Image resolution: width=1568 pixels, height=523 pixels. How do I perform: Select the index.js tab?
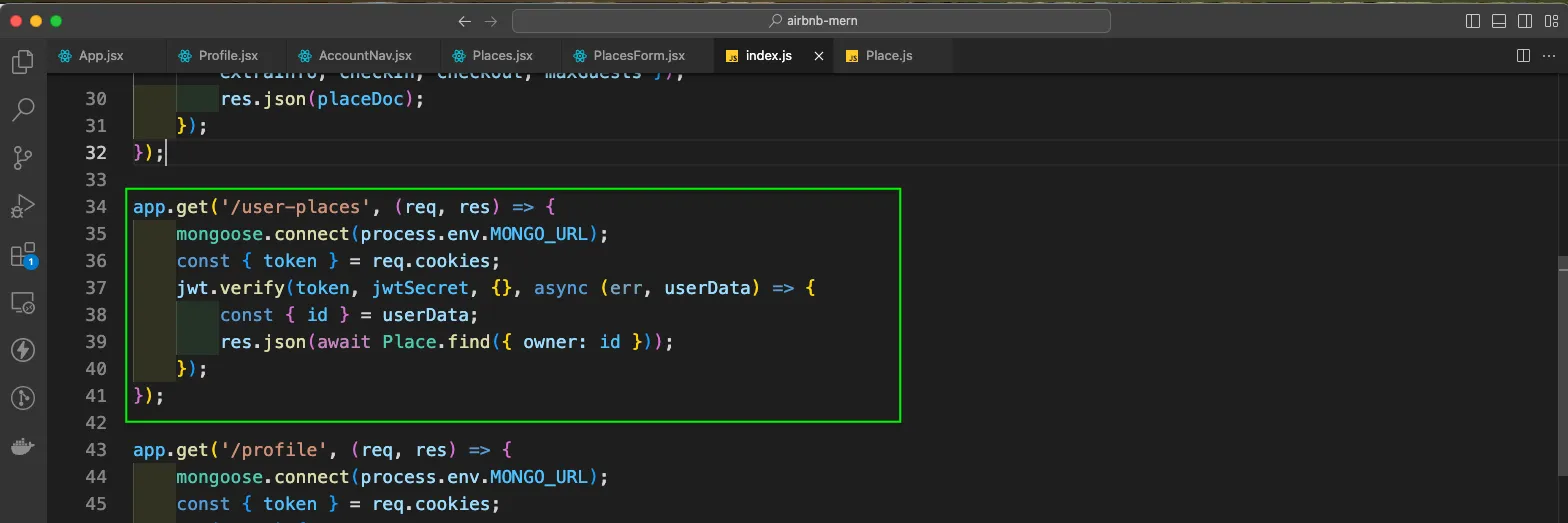[x=769, y=56]
